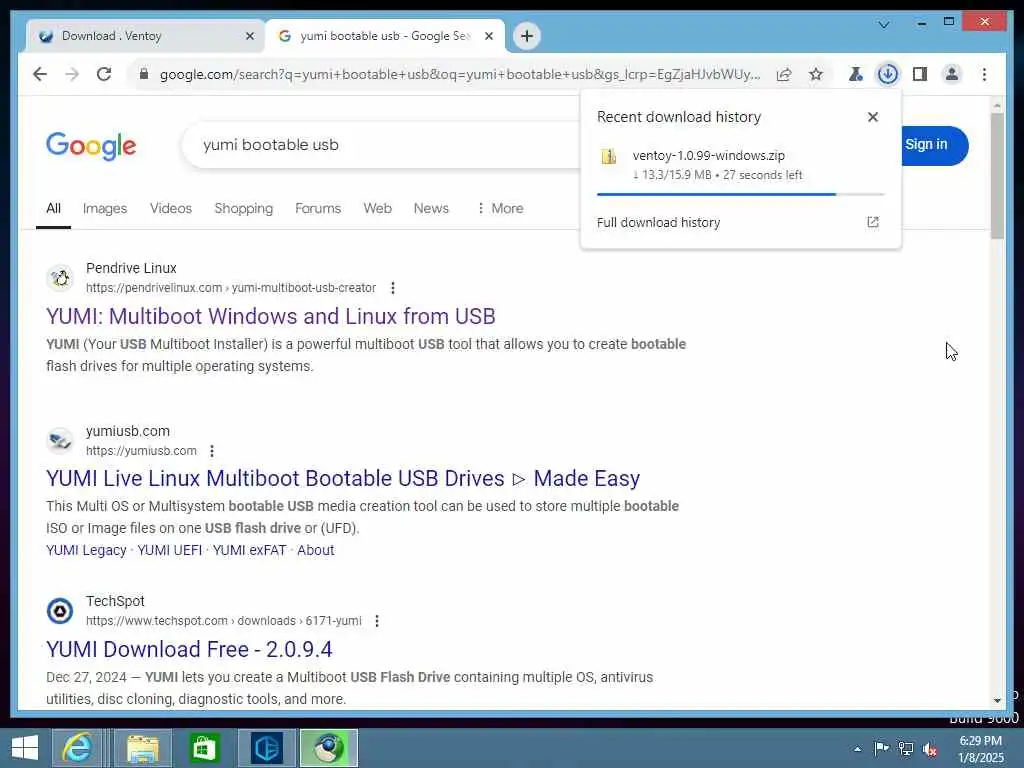Switch to Web results

click(x=377, y=208)
